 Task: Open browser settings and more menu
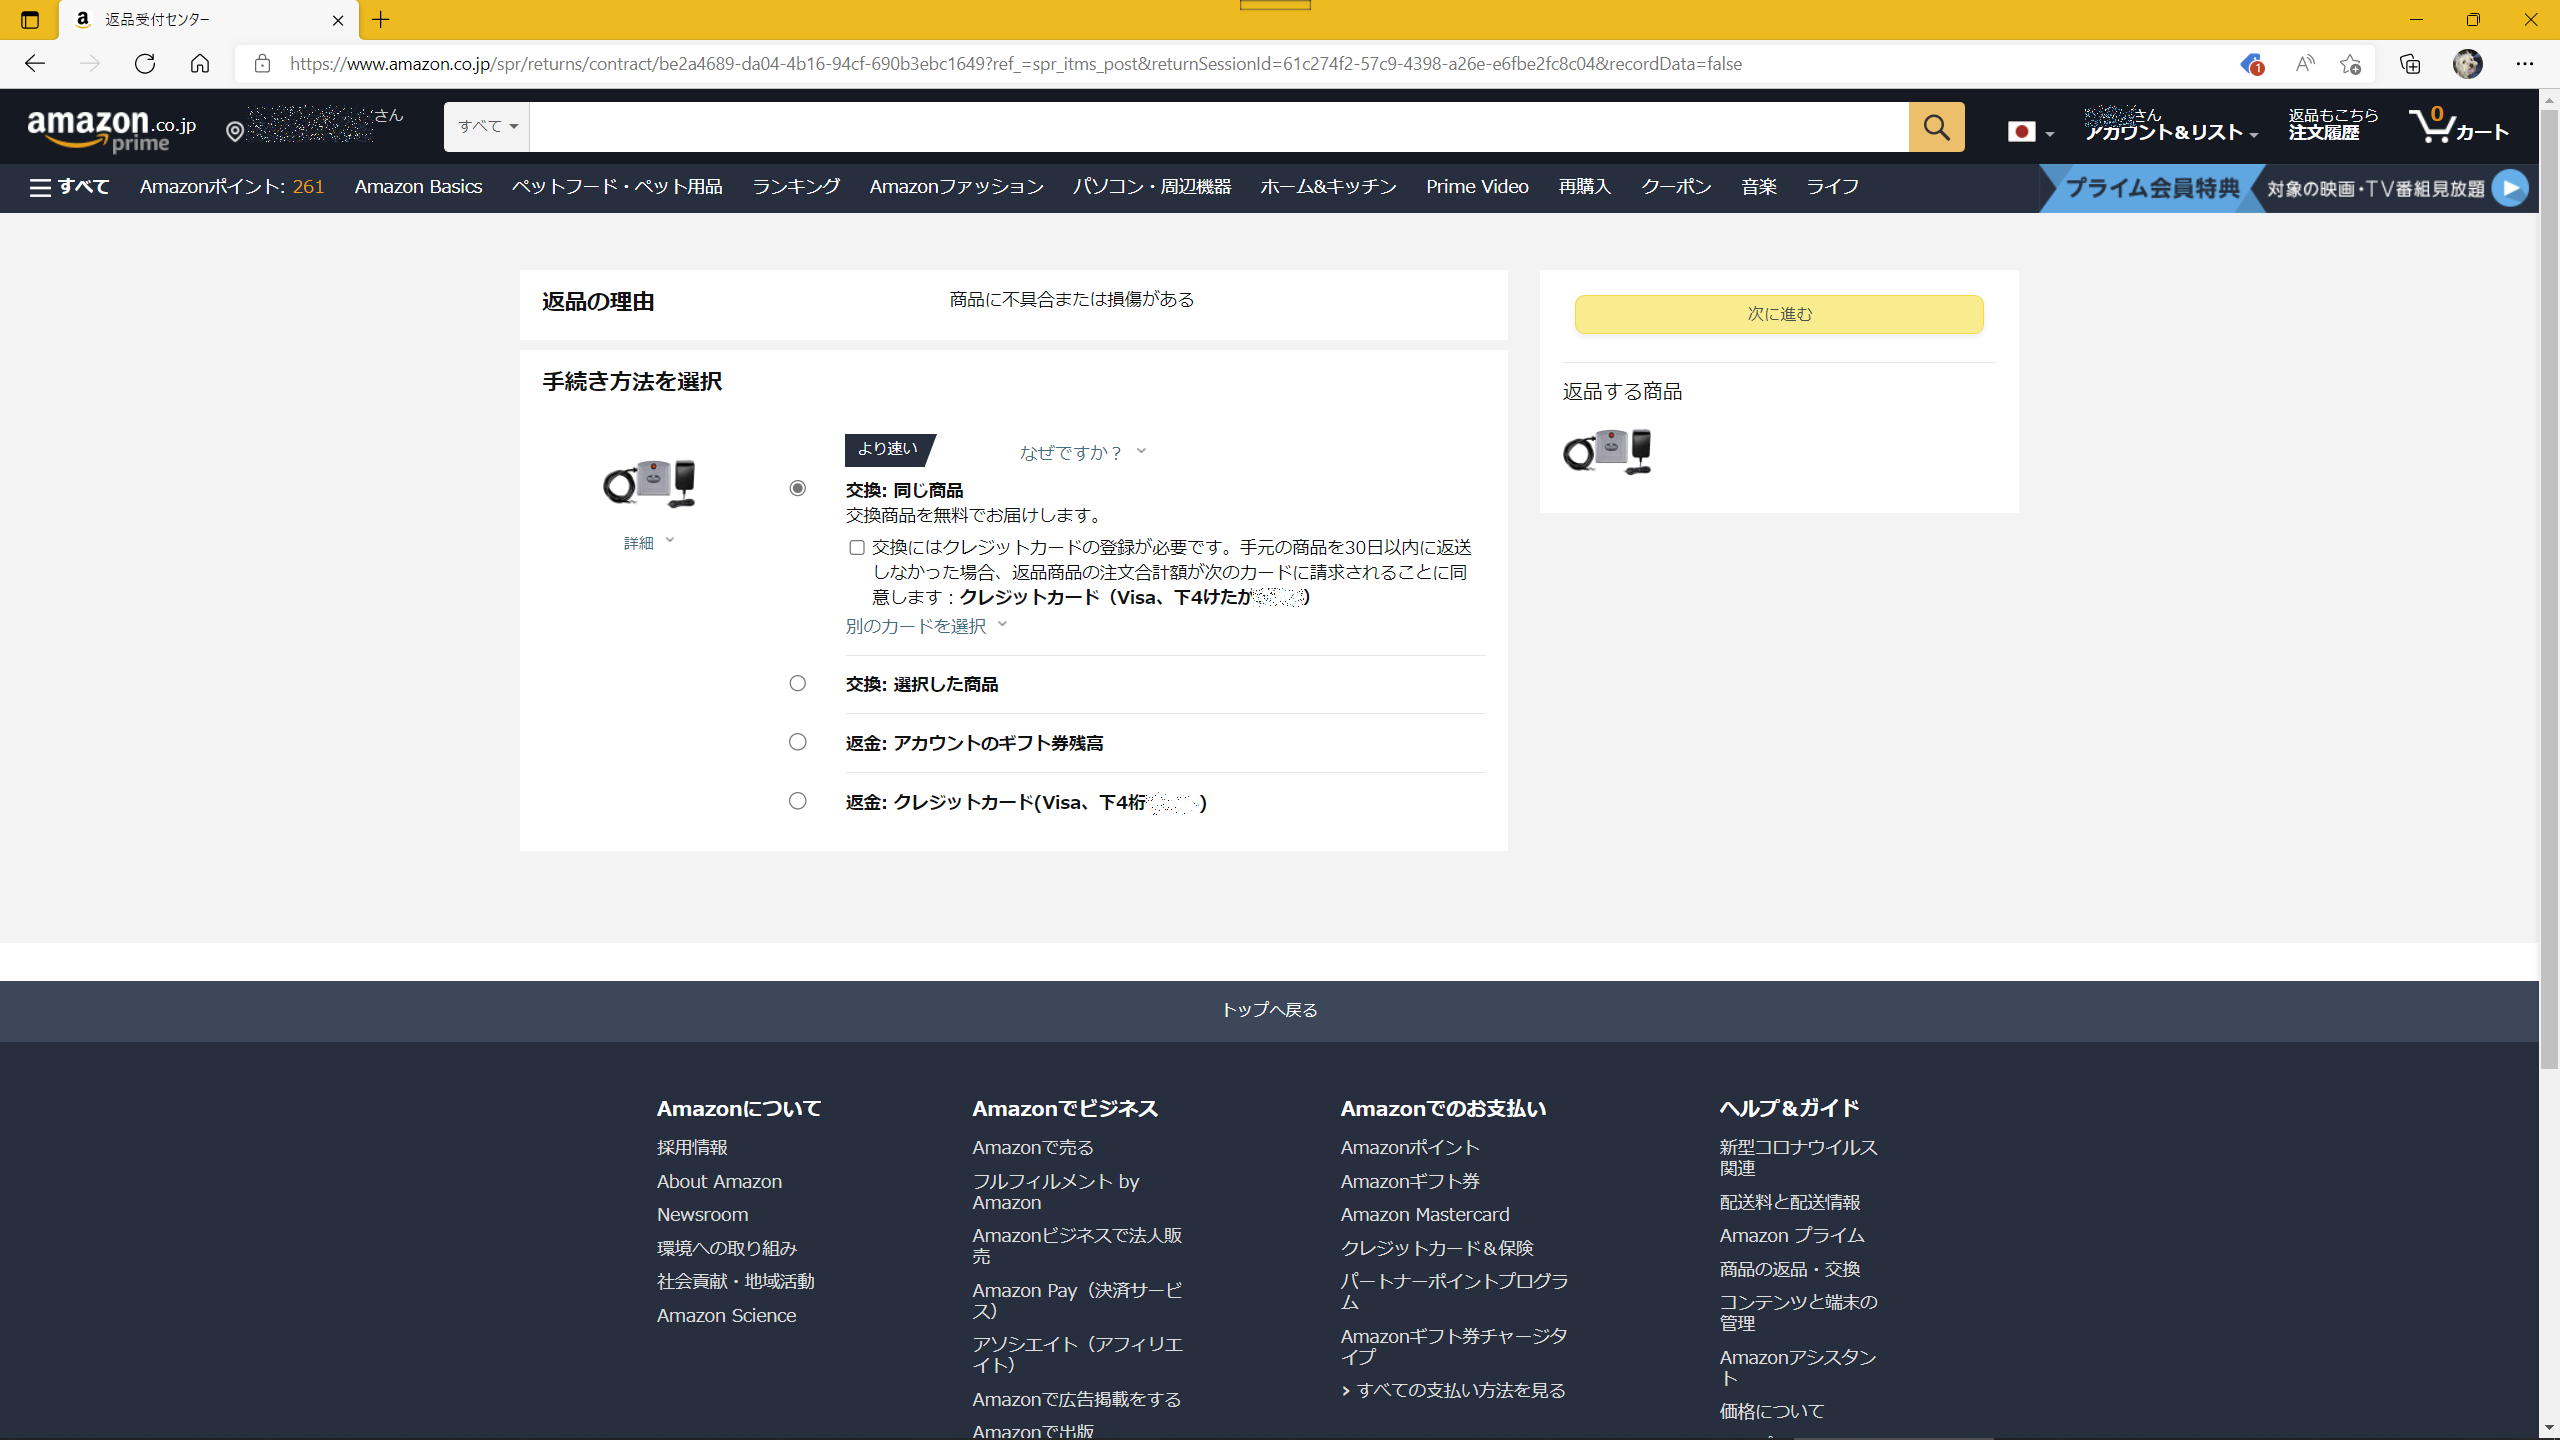(2525, 64)
